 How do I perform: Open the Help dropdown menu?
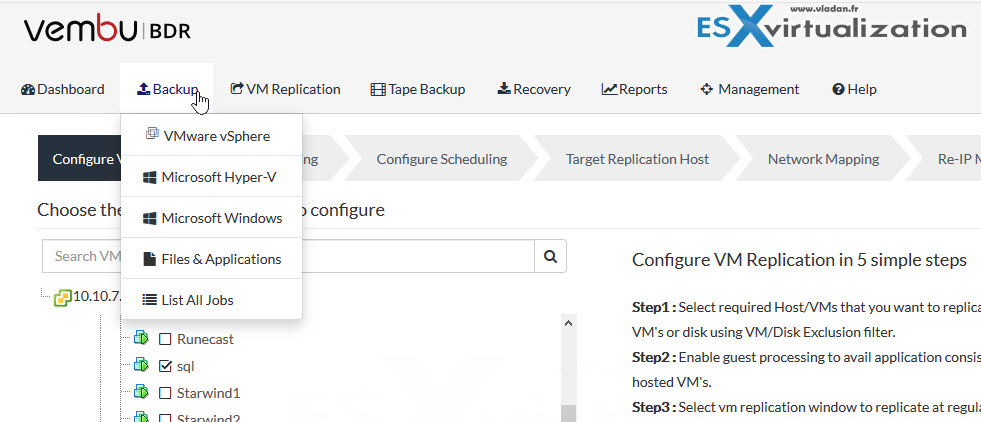pos(854,89)
